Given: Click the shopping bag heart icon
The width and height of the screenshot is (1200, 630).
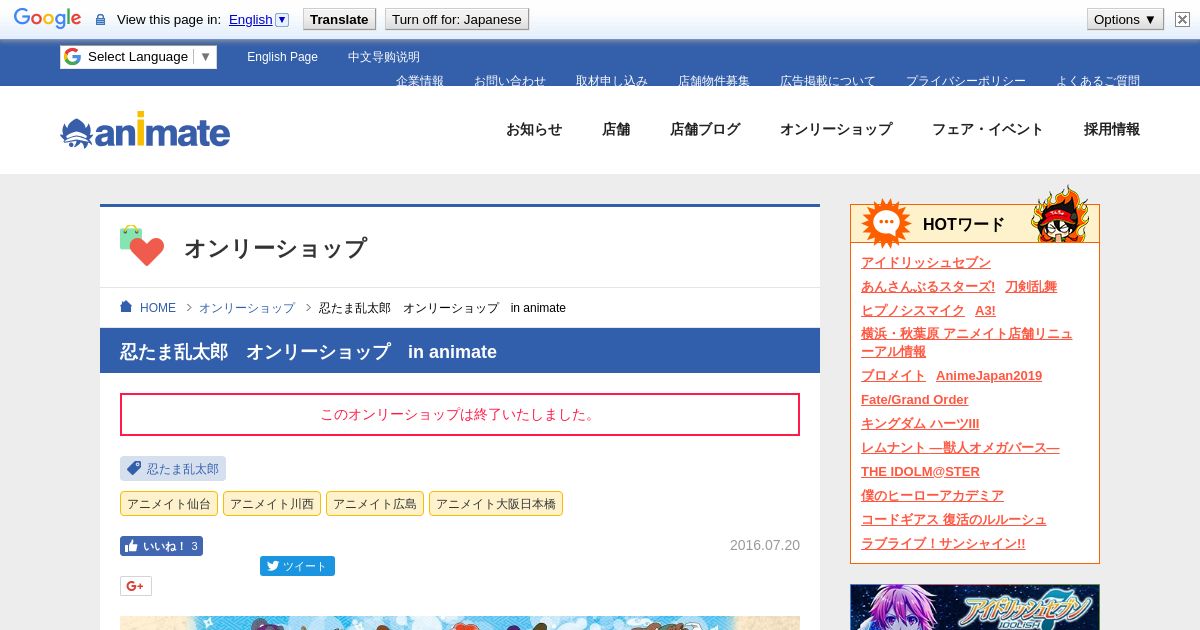Looking at the screenshot, I should [141, 246].
